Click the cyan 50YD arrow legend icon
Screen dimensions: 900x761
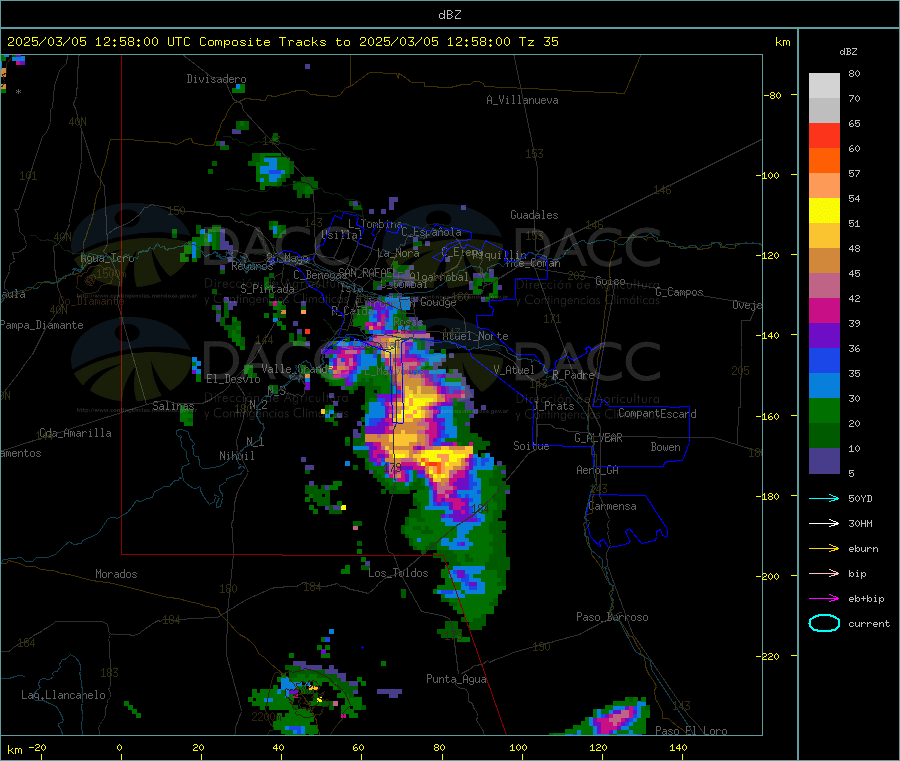pos(824,498)
